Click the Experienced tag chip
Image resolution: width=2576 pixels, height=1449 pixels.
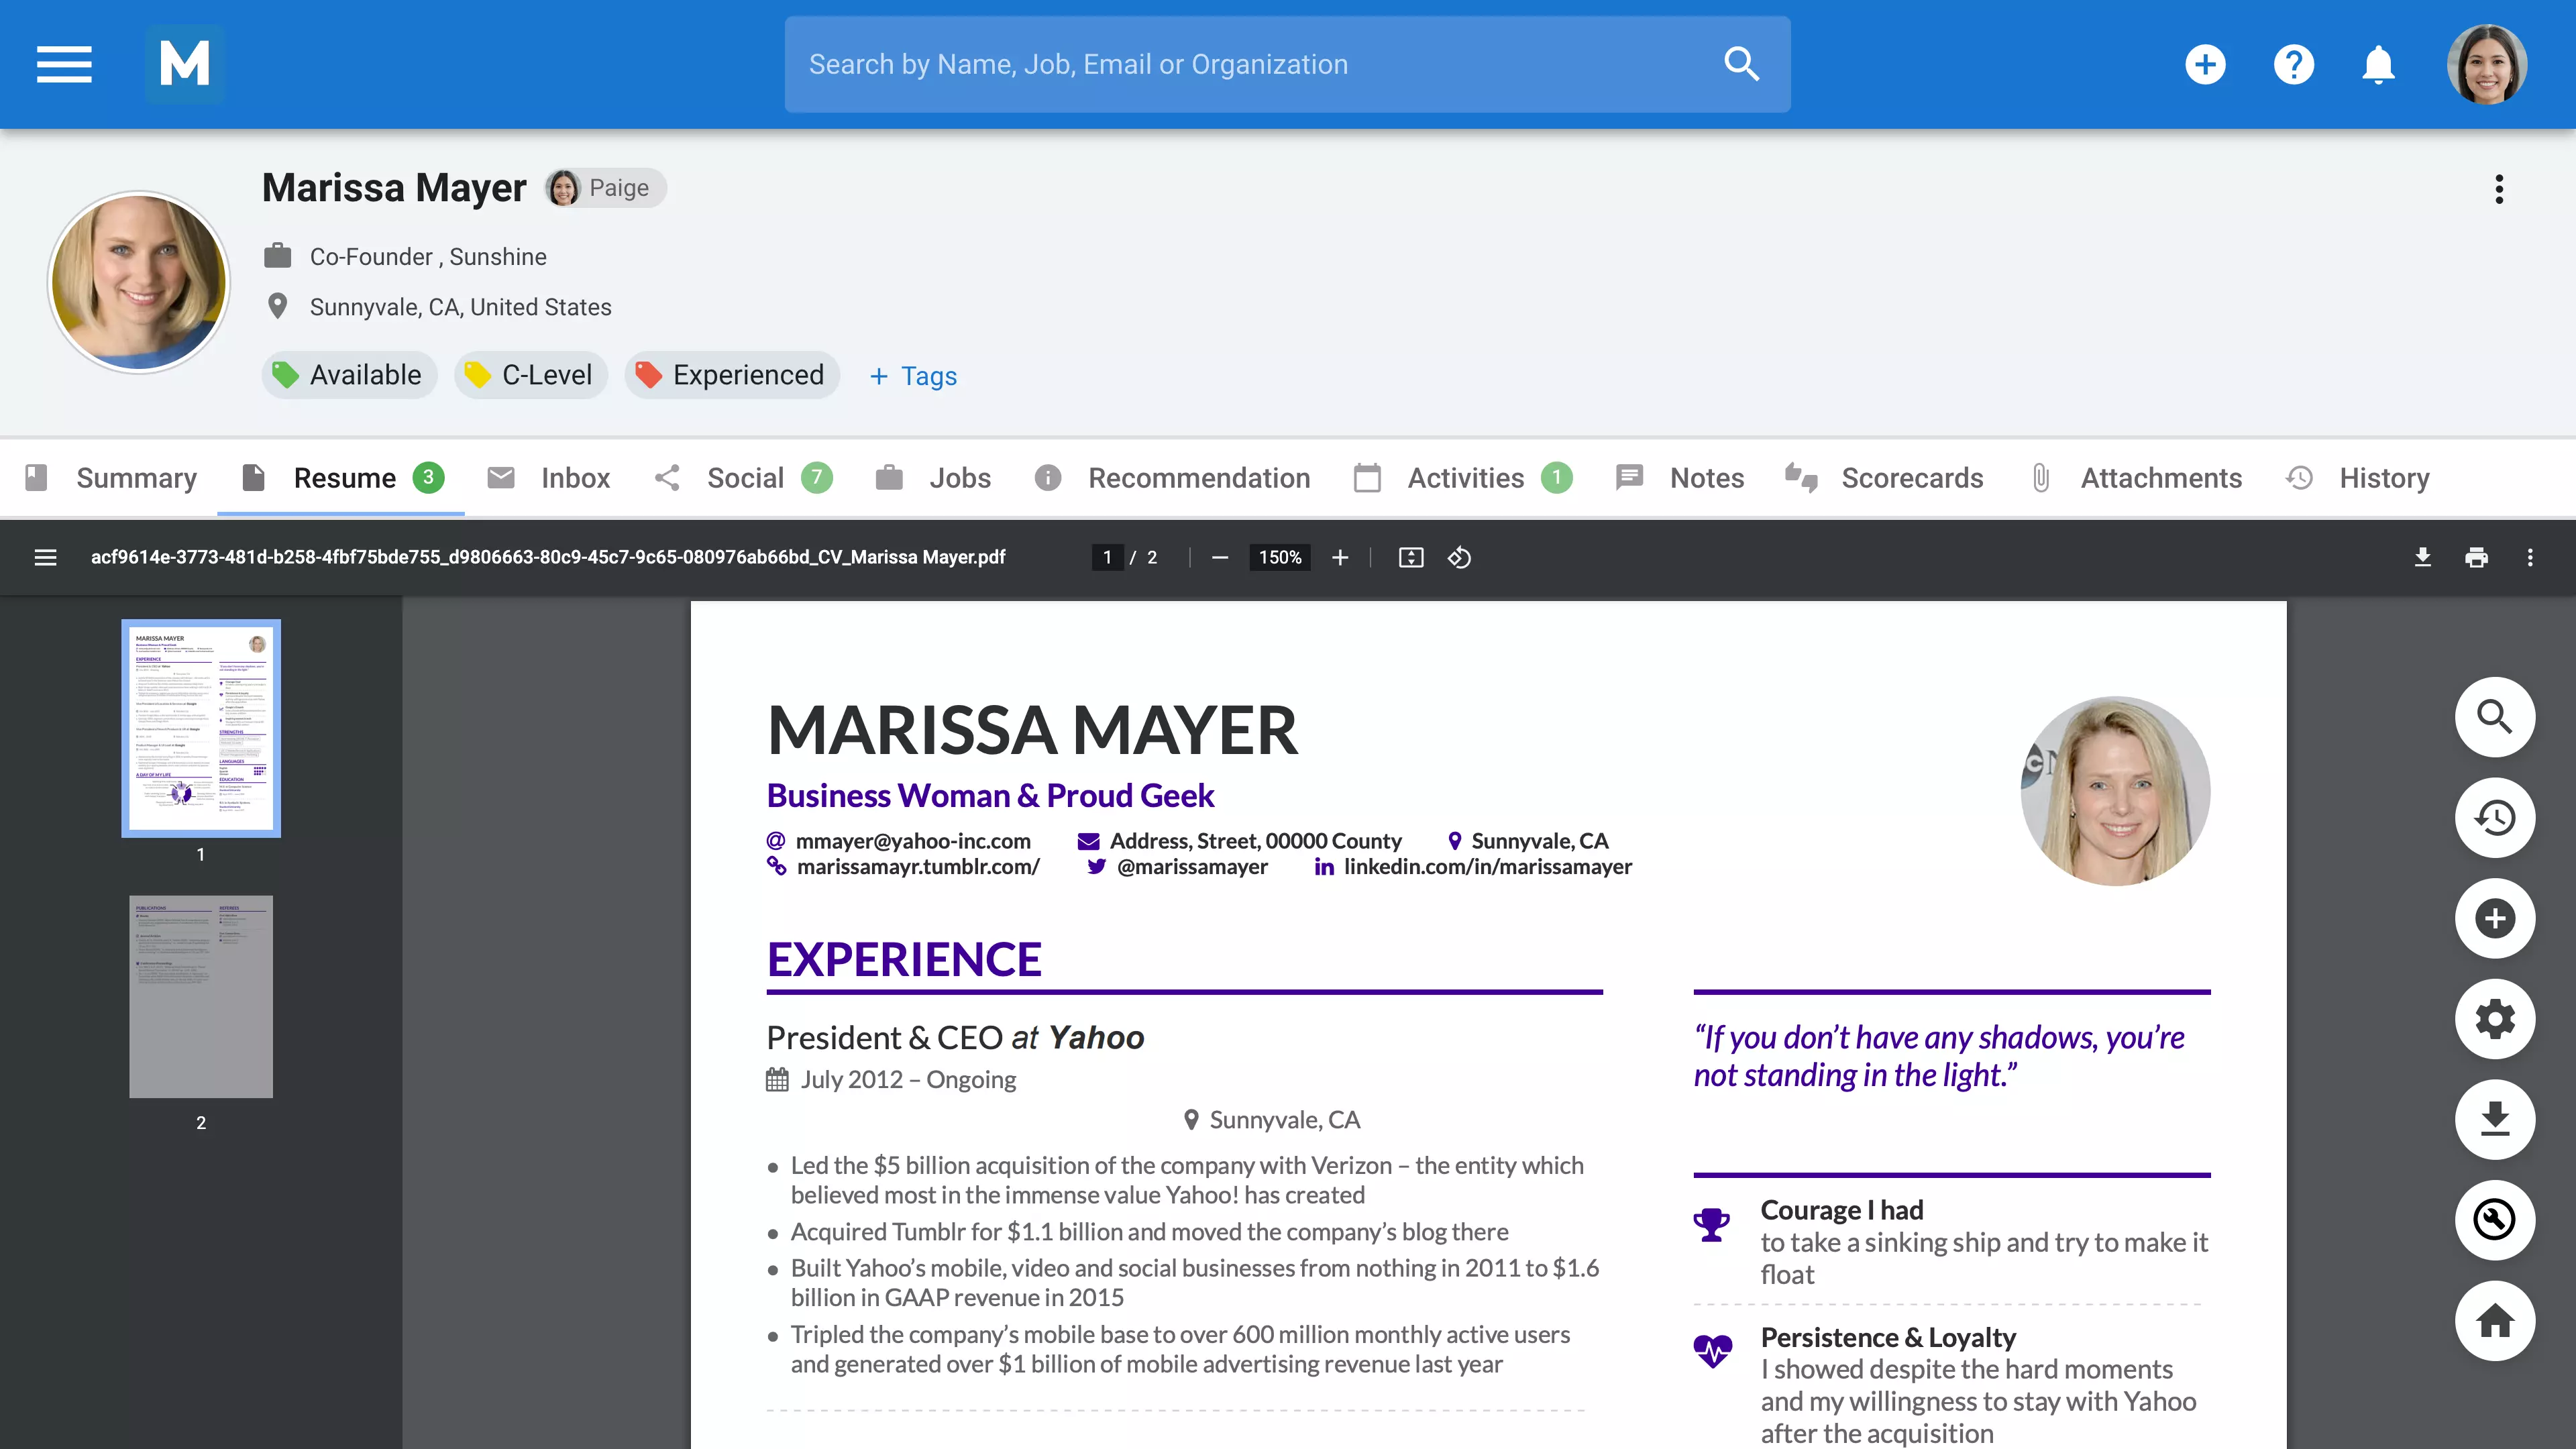[x=731, y=375]
